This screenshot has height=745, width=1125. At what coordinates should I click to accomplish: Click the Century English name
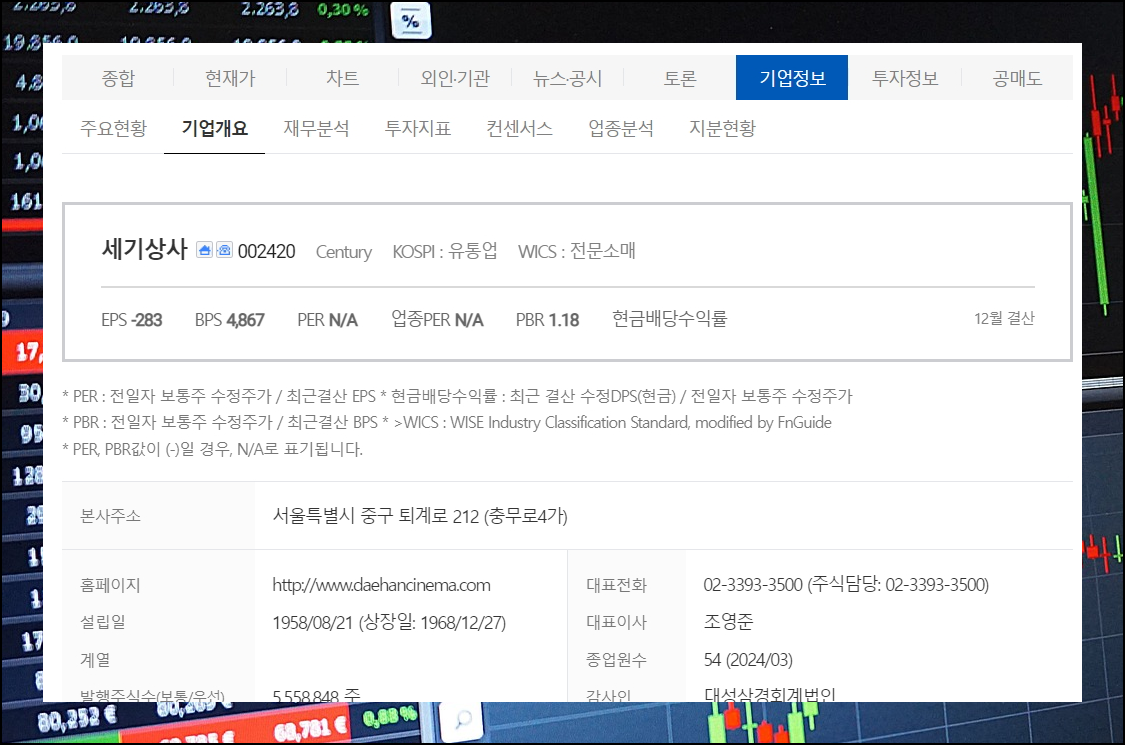(x=344, y=252)
